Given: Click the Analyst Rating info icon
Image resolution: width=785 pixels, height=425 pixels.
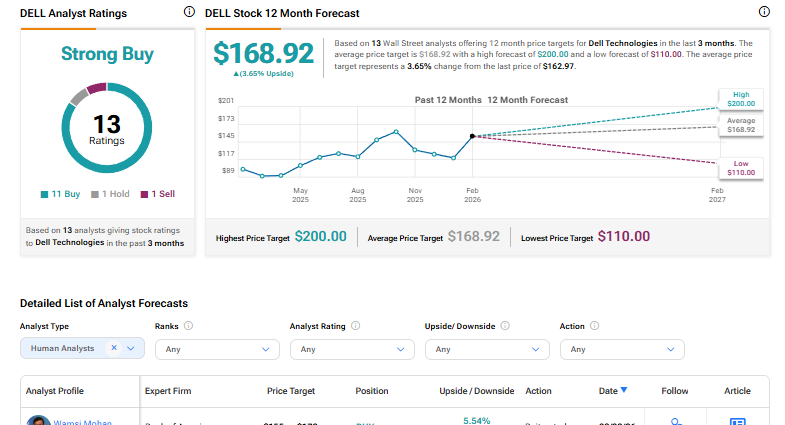Looking at the screenshot, I should 356,326.
